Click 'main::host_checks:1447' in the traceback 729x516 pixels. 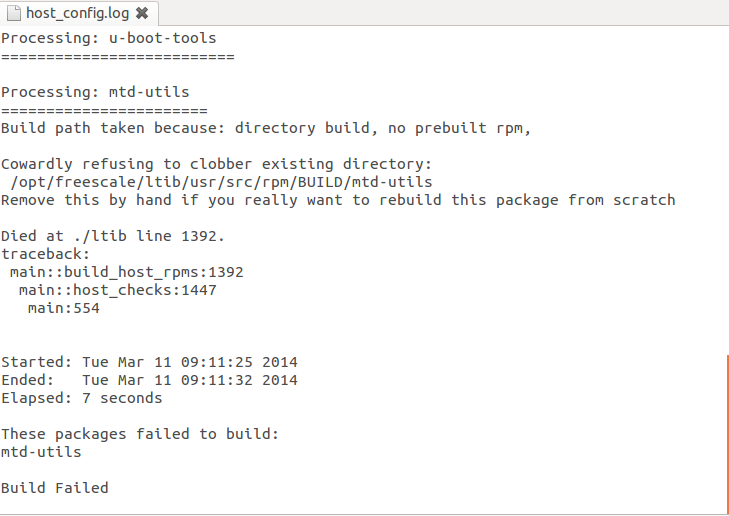(118, 290)
